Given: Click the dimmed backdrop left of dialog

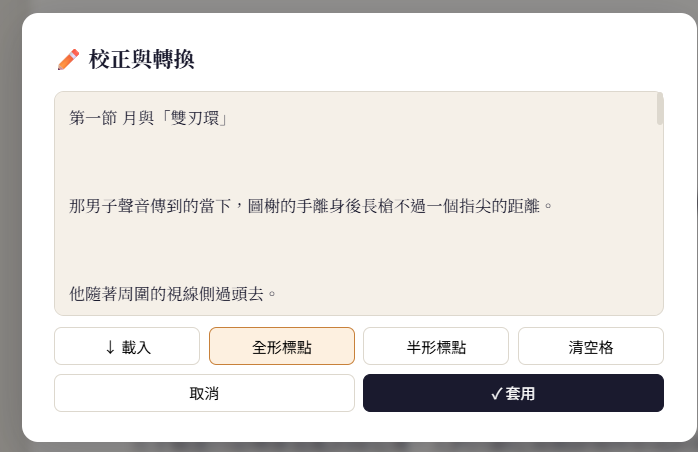Looking at the screenshot, I should pyautogui.click(x=10, y=223).
